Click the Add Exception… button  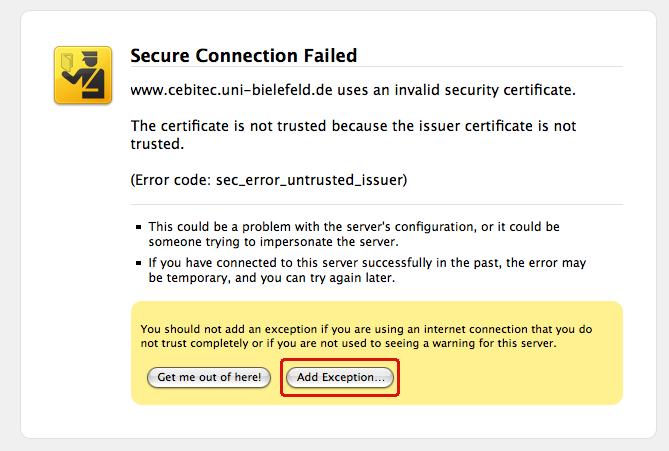pyautogui.click(x=340, y=377)
